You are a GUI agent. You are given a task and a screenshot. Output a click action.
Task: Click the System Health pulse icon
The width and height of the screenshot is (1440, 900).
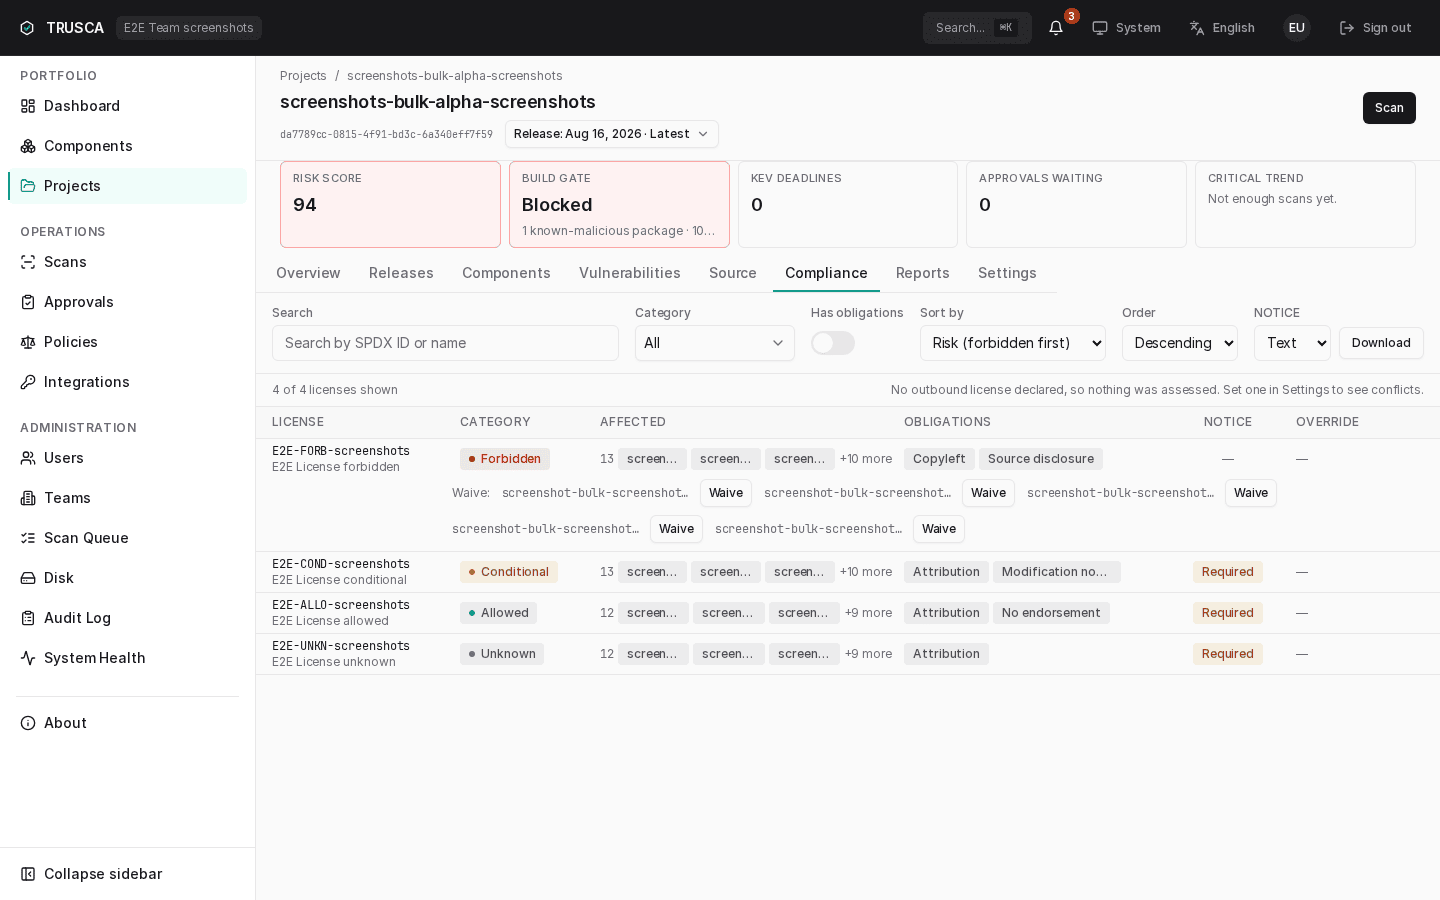28,658
